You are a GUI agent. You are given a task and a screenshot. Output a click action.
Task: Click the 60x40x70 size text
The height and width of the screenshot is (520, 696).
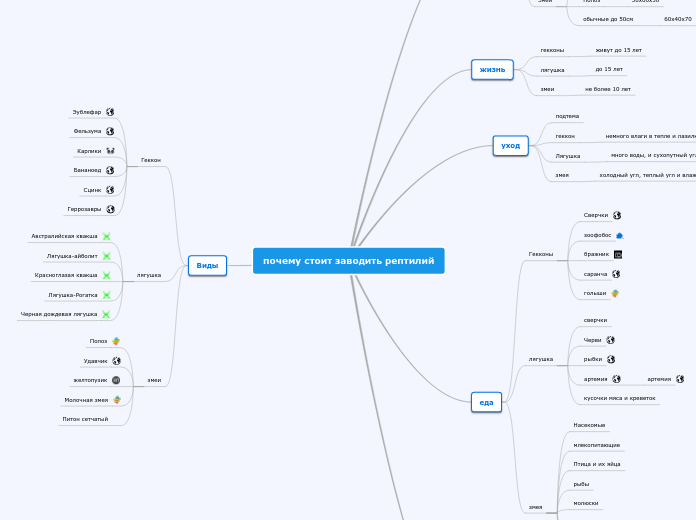[x=678, y=19]
